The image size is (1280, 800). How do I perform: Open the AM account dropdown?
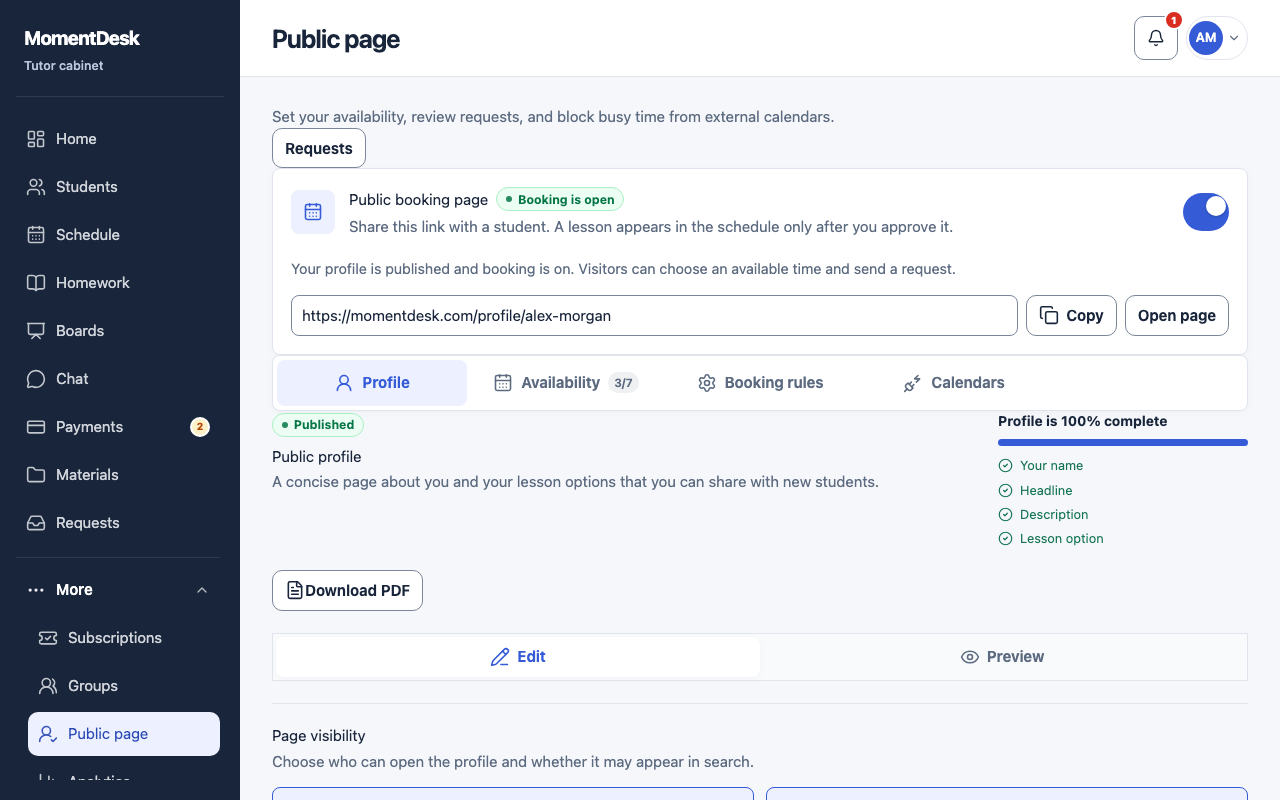click(x=1217, y=38)
